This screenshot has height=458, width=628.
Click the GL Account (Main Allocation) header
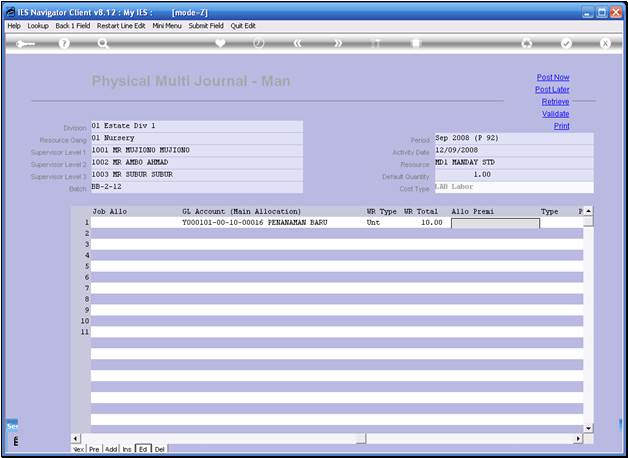pyautogui.click(x=242, y=211)
